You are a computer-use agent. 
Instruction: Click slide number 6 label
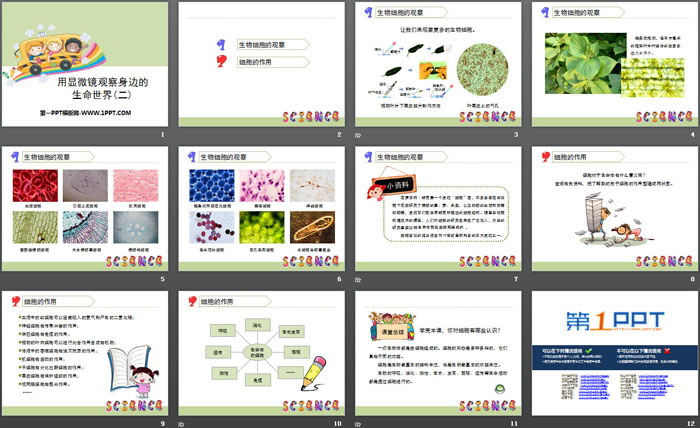[339, 279]
